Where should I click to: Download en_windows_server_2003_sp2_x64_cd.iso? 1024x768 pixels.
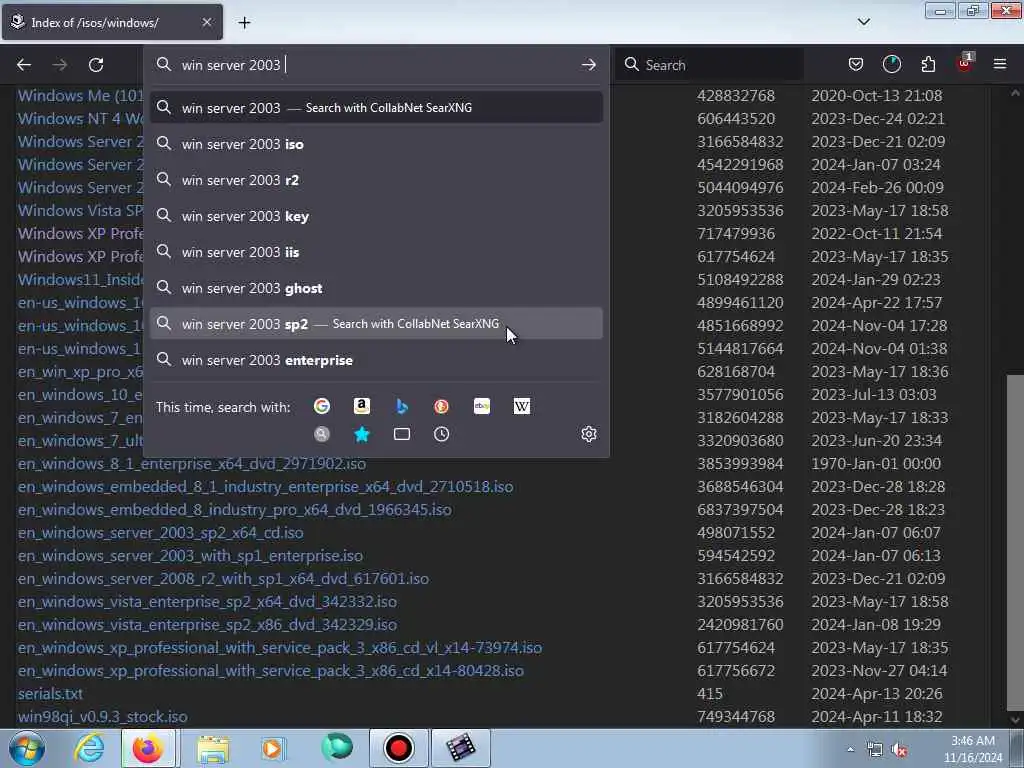pyautogui.click(x=161, y=532)
